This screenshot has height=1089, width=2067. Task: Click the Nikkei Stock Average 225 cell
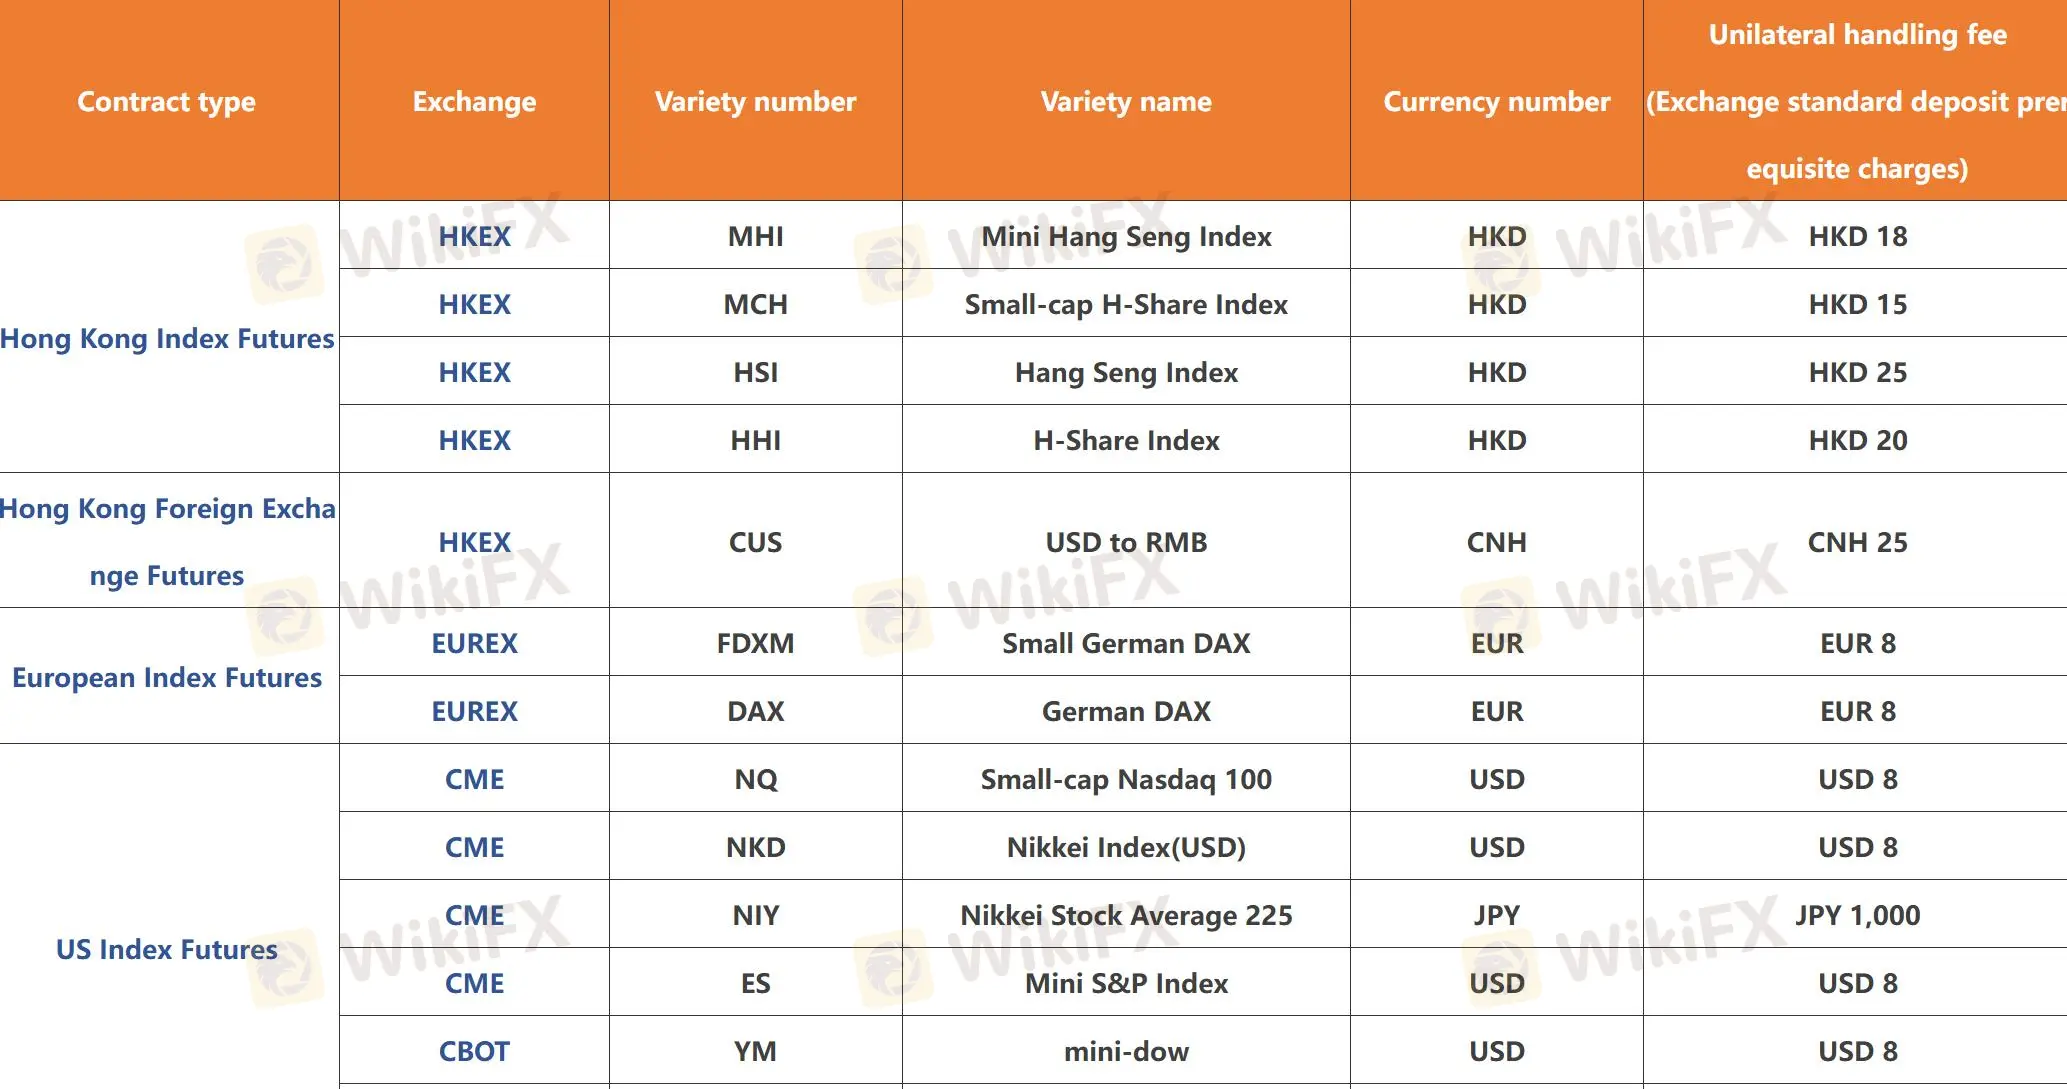(x=1126, y=916)
